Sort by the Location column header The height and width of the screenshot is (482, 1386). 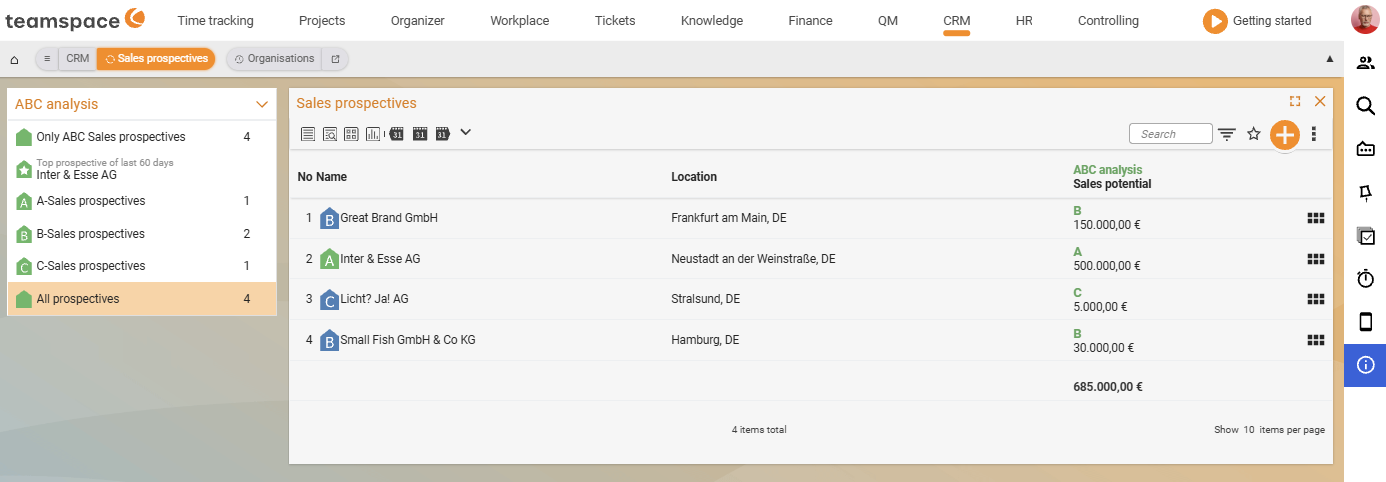[694, 177]
